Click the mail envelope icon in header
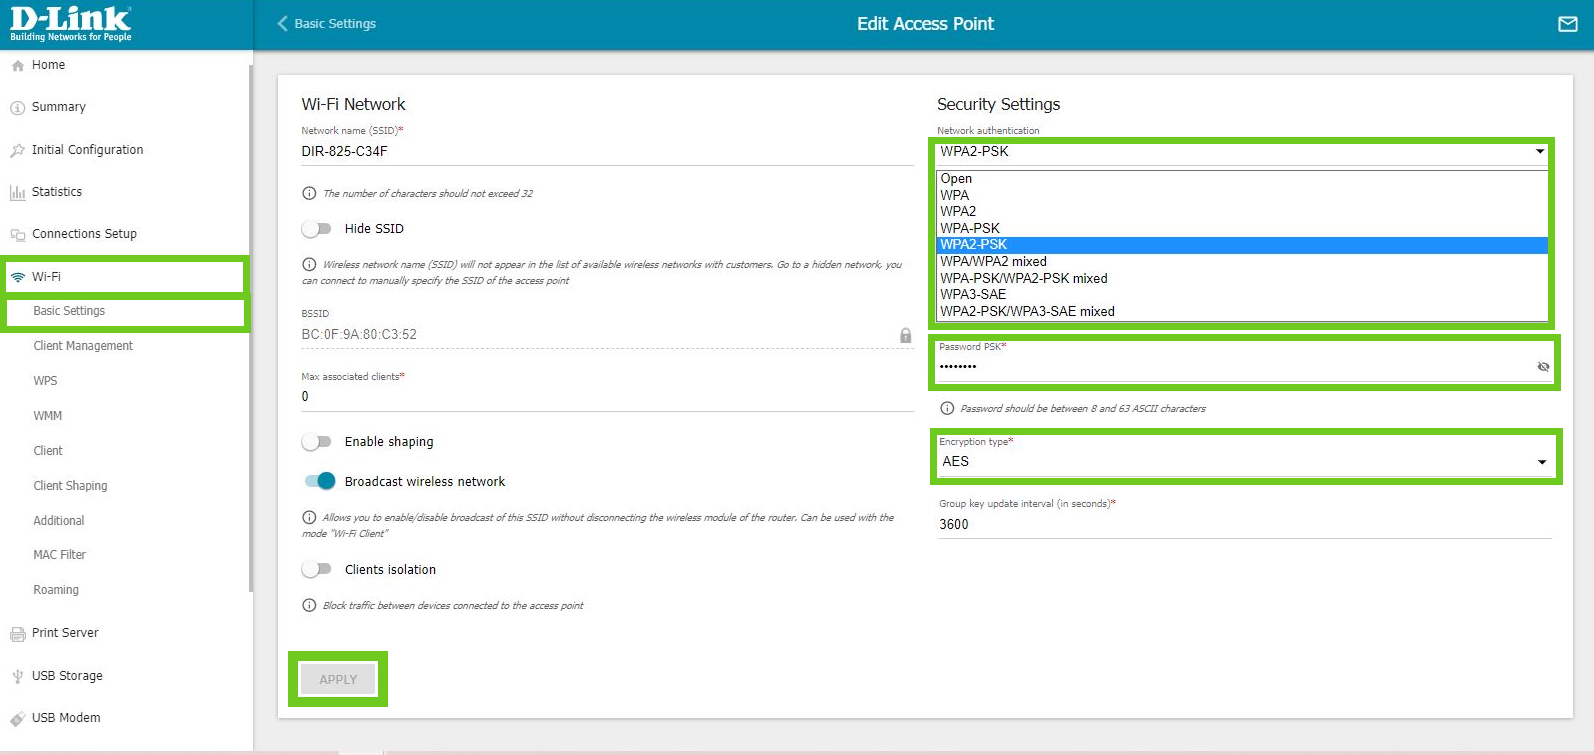This screenshot has width=1594, height=755. click(1567, 24)
